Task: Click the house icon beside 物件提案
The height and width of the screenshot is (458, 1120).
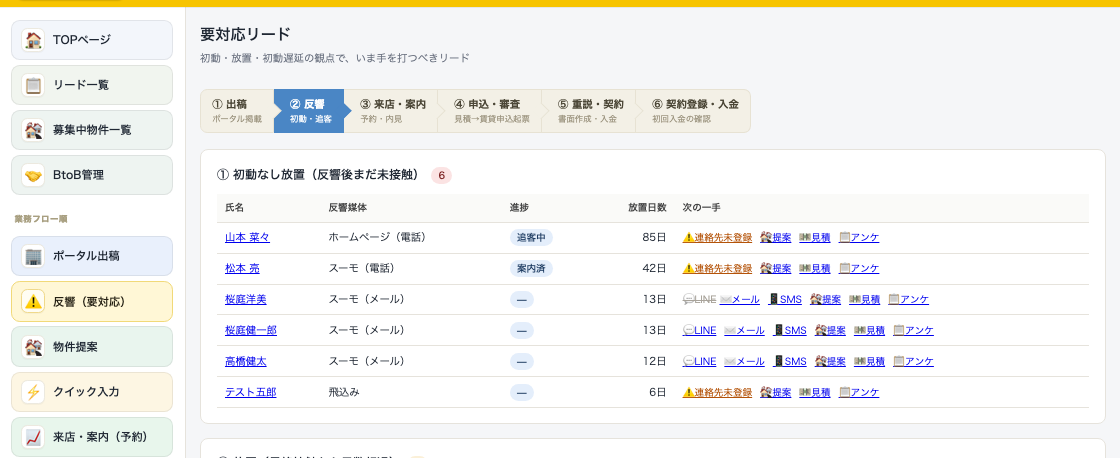Action: (x=33, y=347)
